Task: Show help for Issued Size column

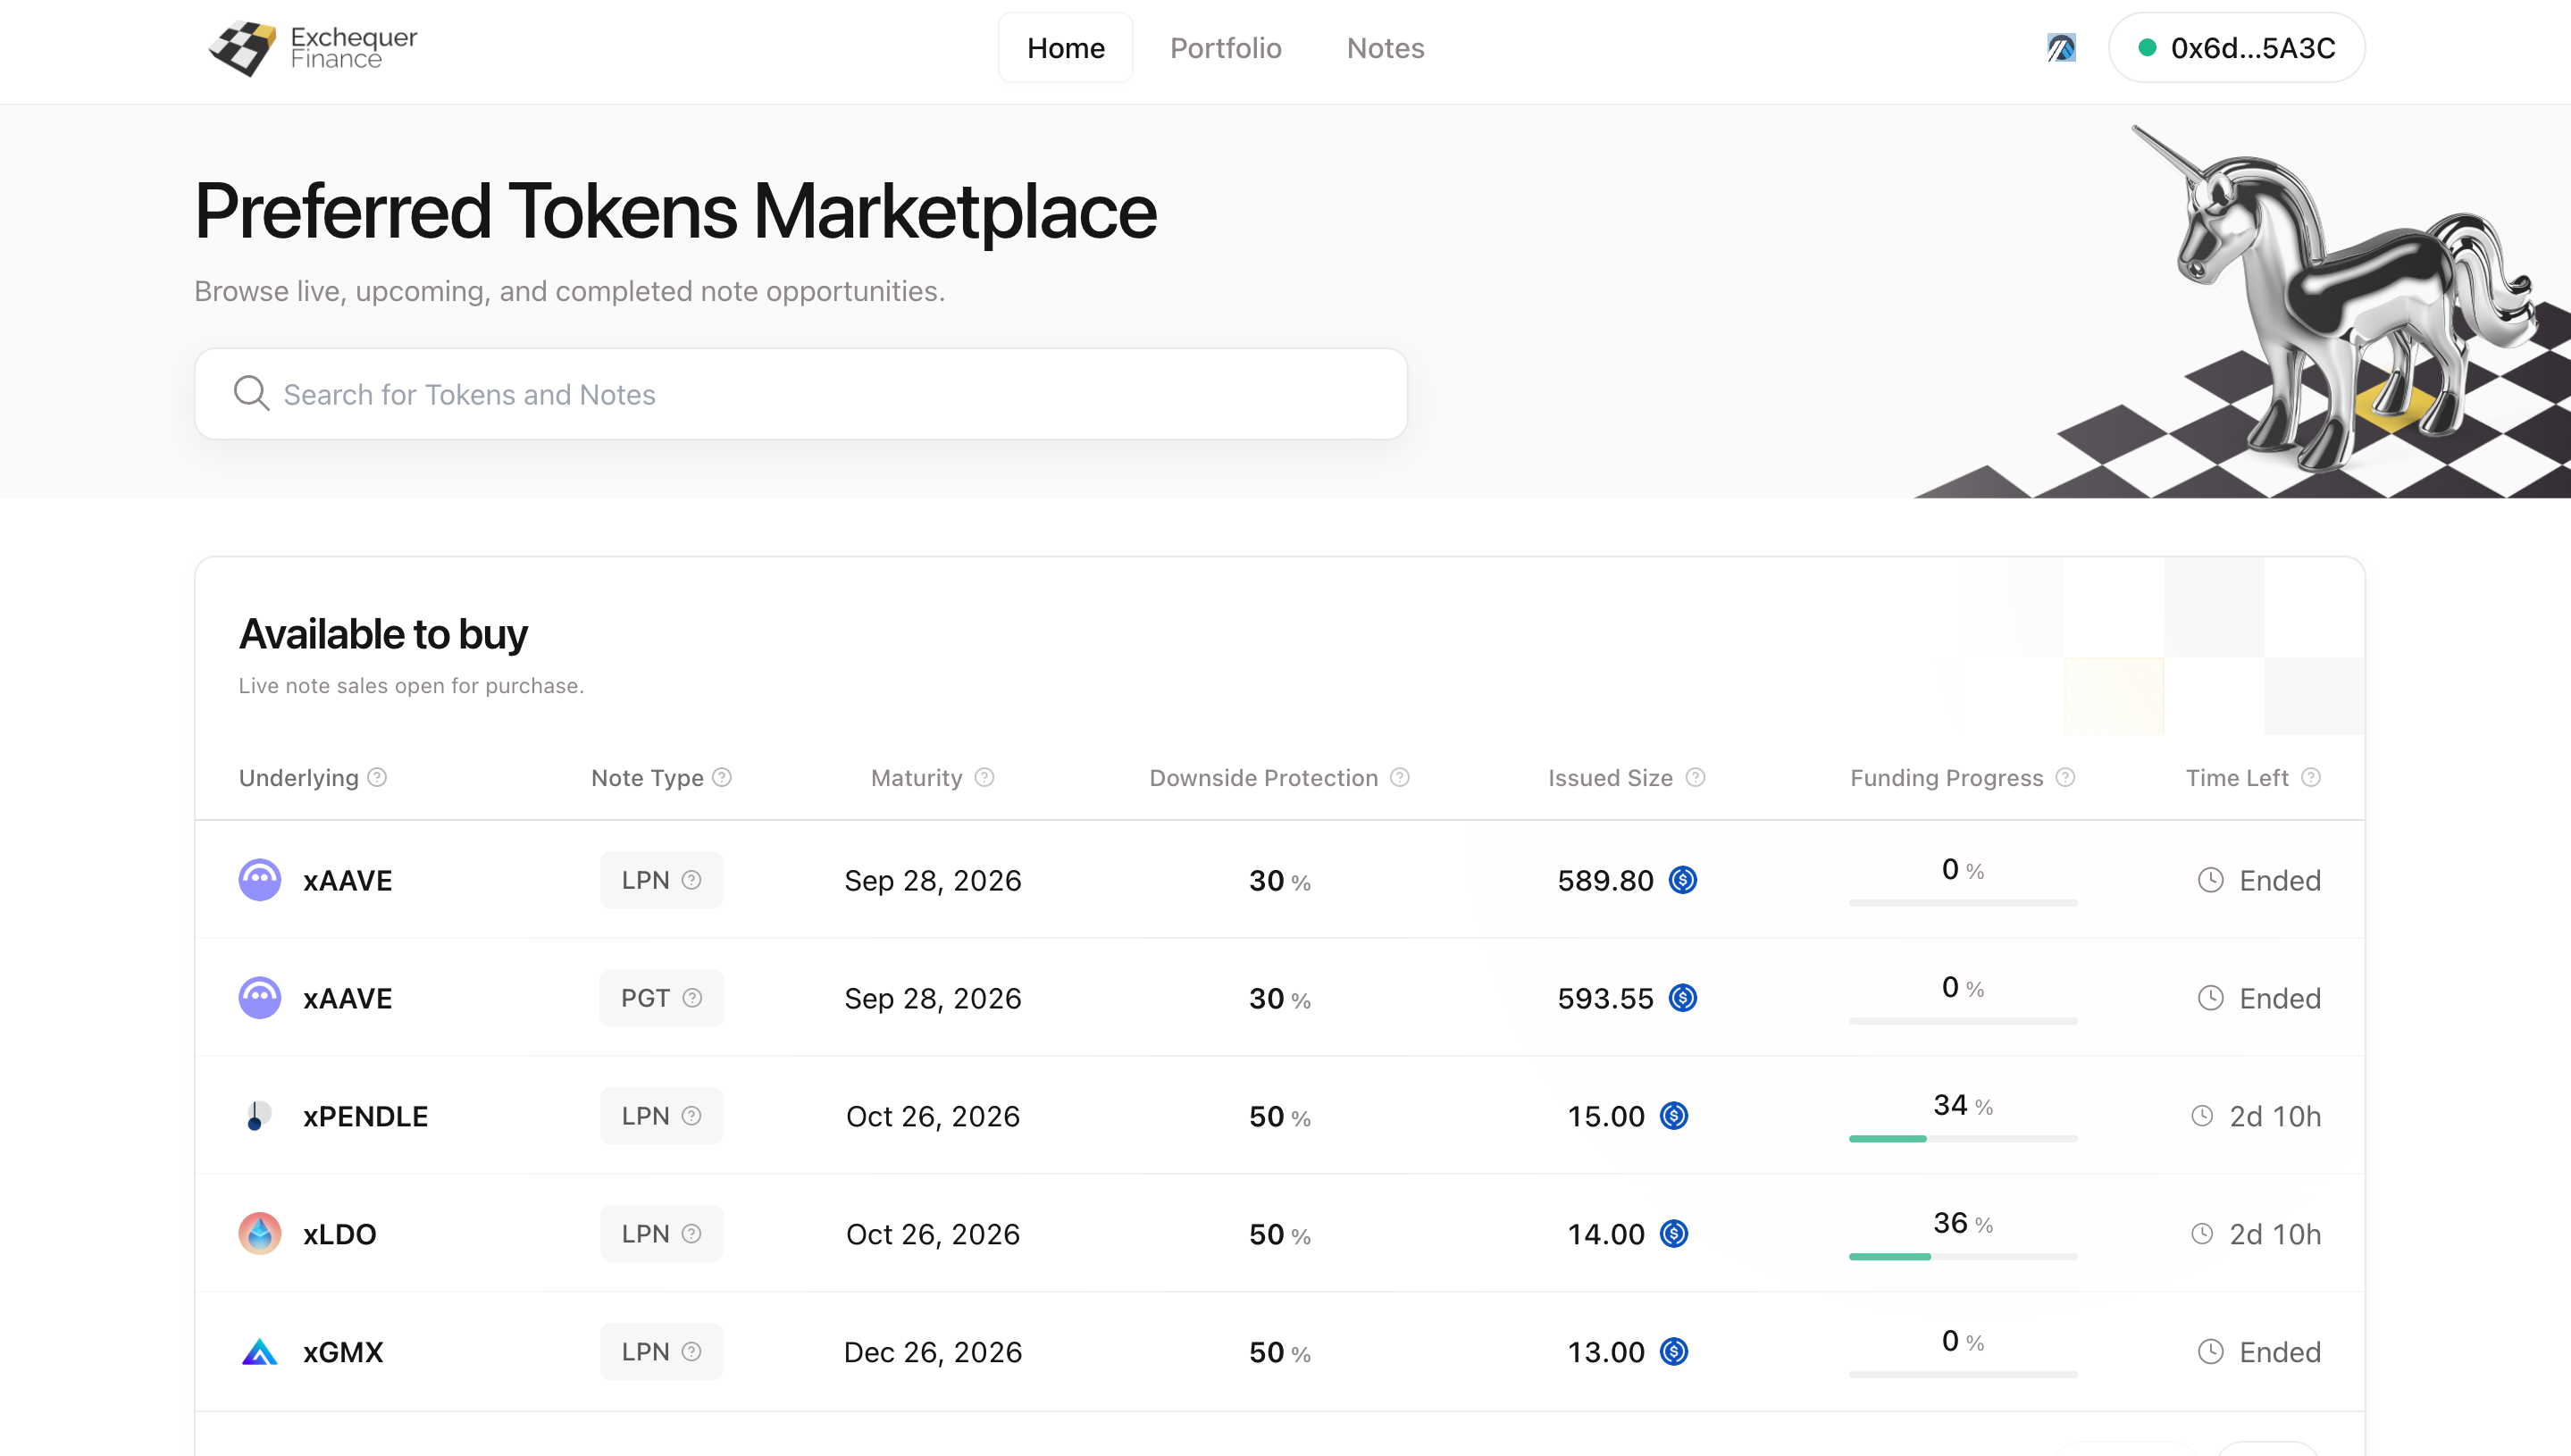Action: point(1695,777)
